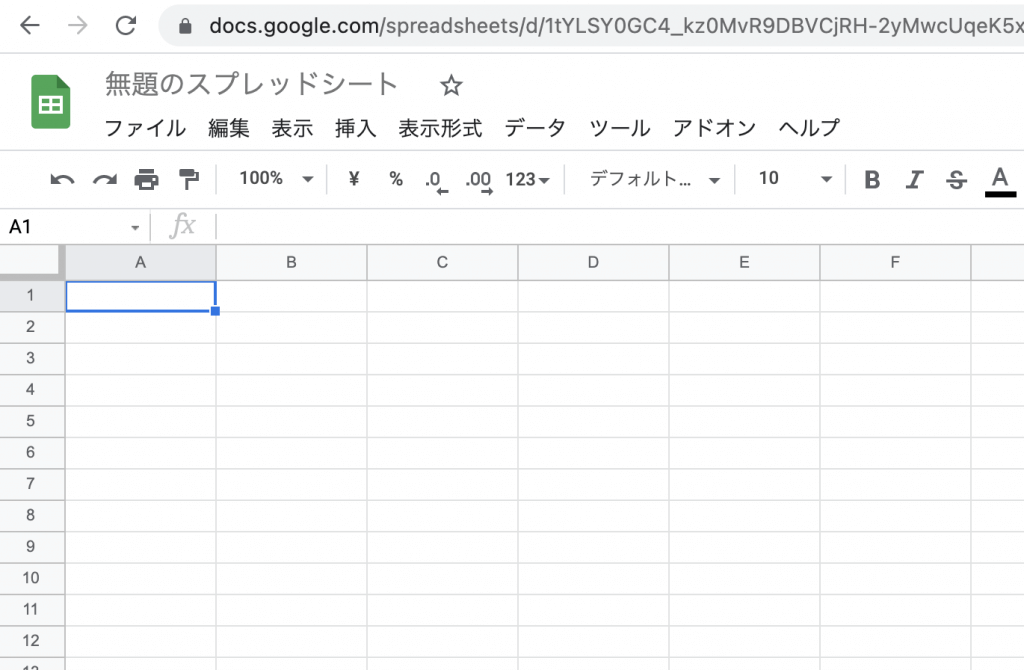This screenshot has width=1024, height=670.
Task: Toggle bold formatting
Action: [x=872, y=180]
